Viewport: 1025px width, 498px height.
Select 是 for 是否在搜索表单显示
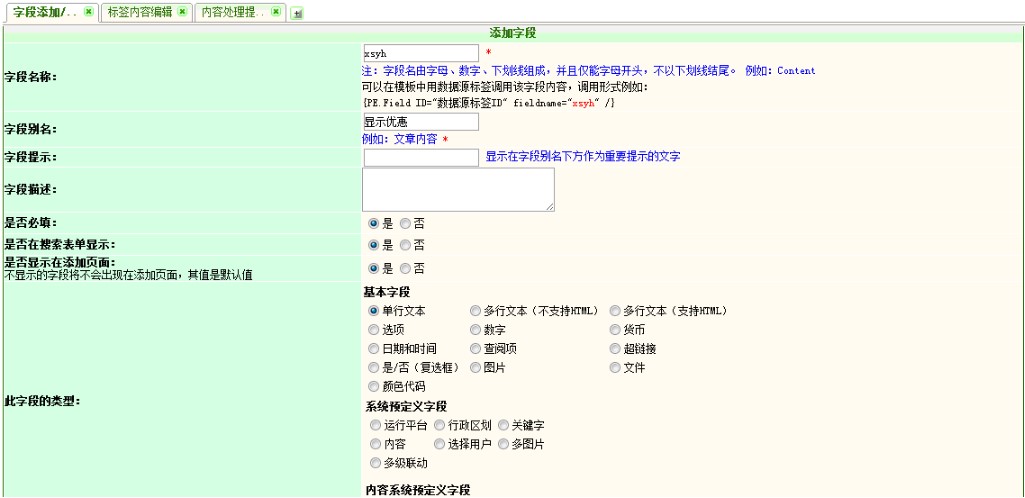tap(373, 245)
